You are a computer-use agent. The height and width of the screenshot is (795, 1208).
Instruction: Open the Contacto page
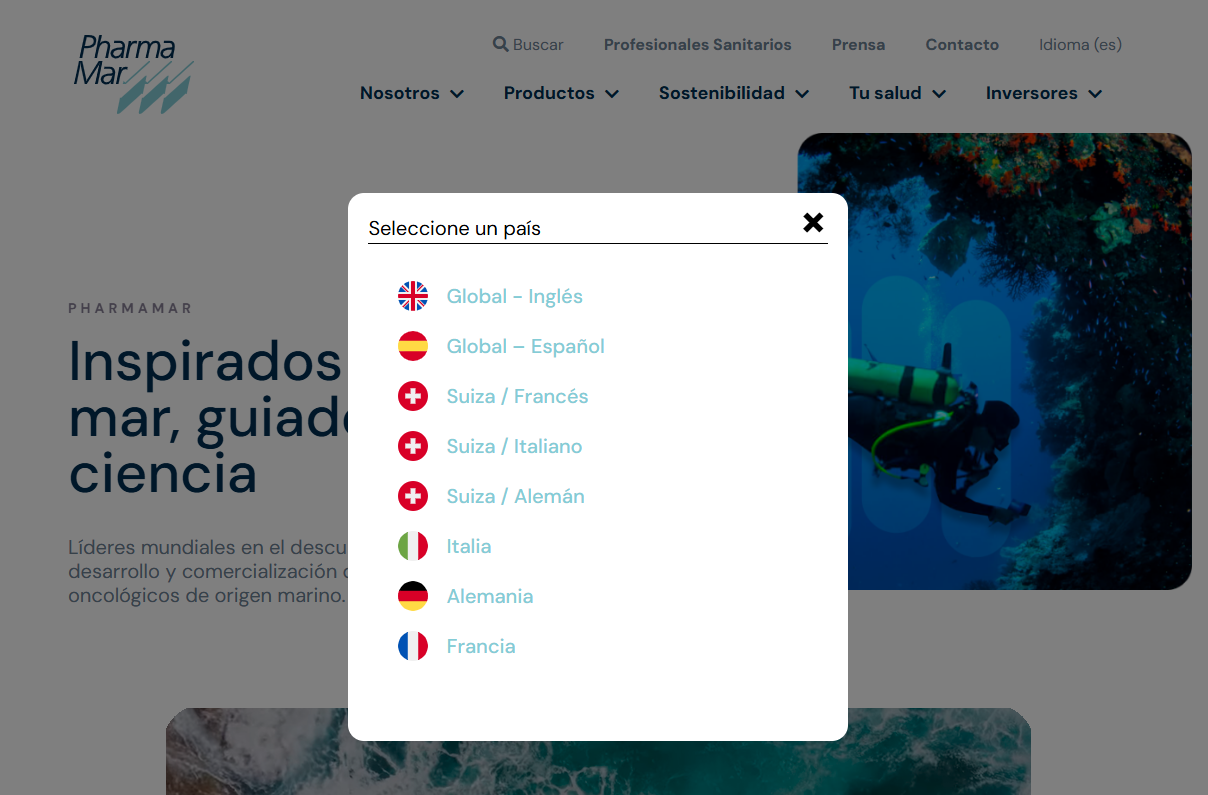tap(962, 44)
